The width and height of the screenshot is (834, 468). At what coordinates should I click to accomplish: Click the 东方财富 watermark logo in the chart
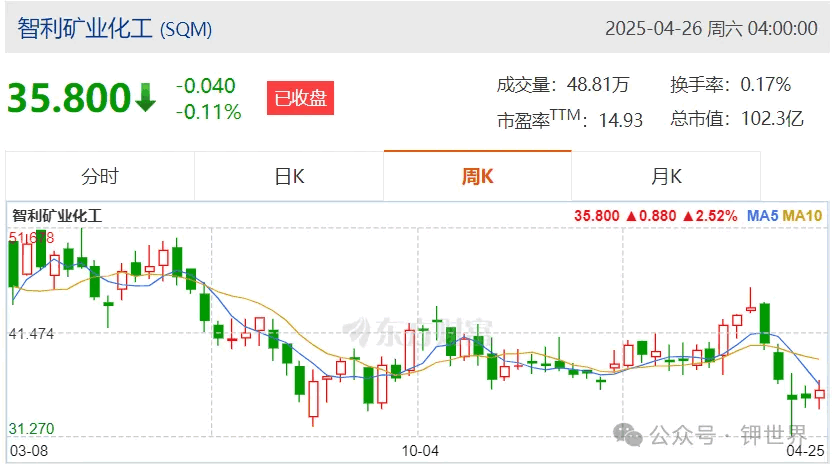418,332
